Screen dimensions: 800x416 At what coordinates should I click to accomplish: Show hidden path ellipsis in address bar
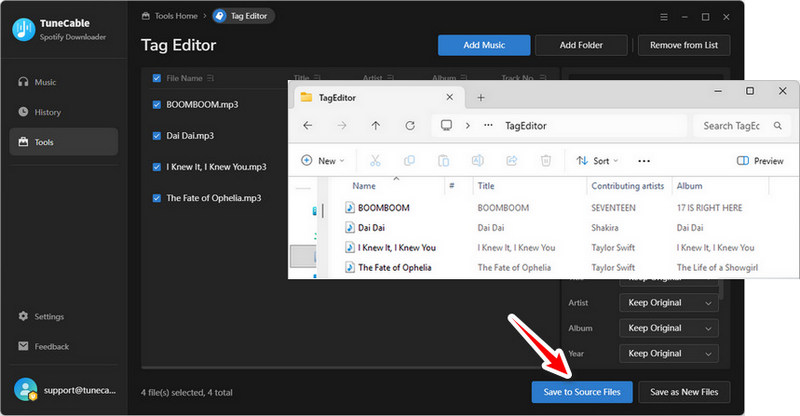click(x=488, y=126)
